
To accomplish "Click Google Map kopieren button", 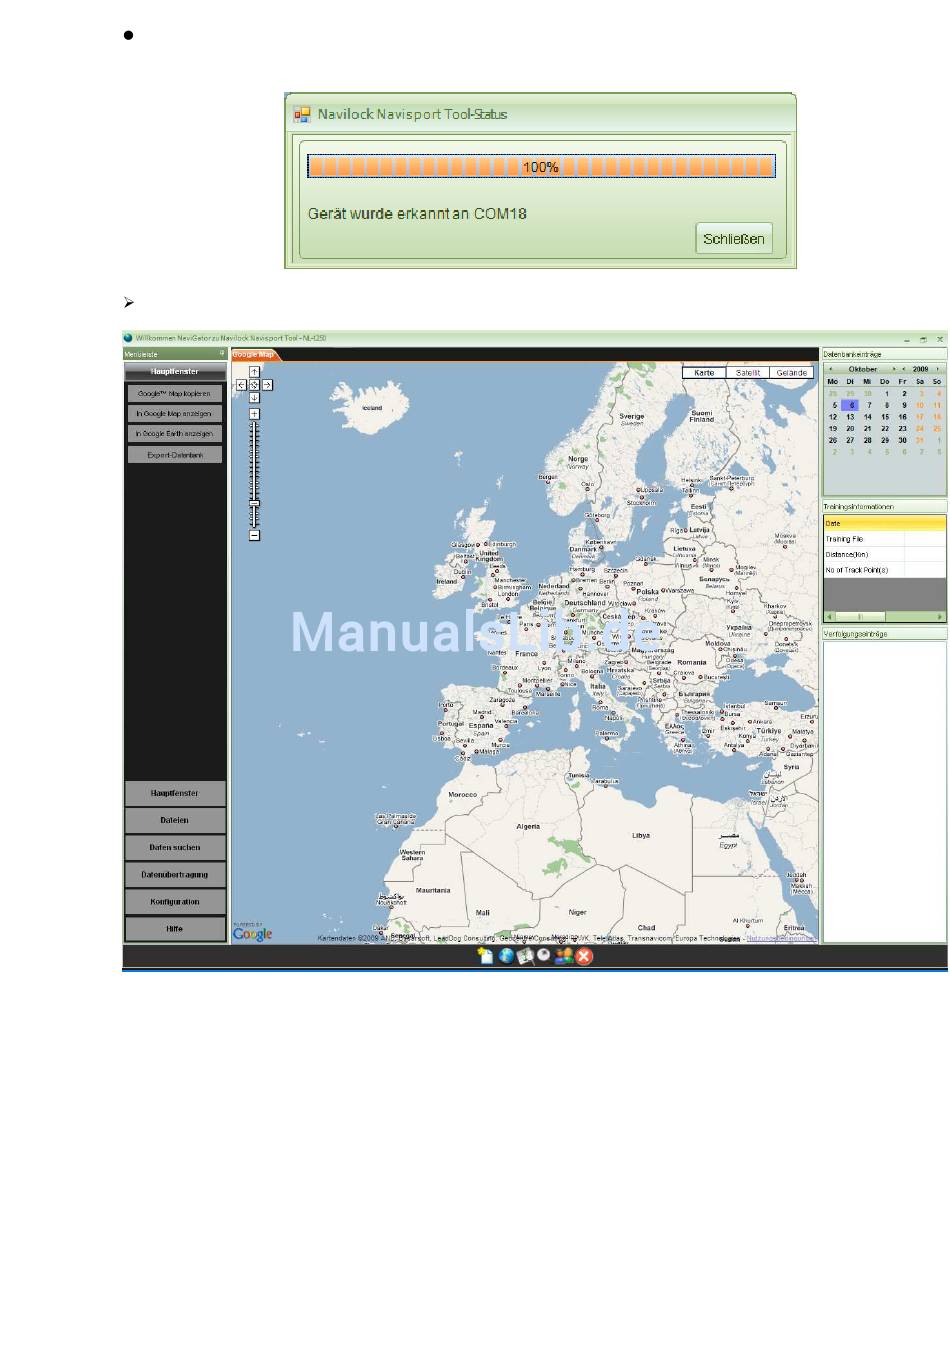I will click(175, 394).
